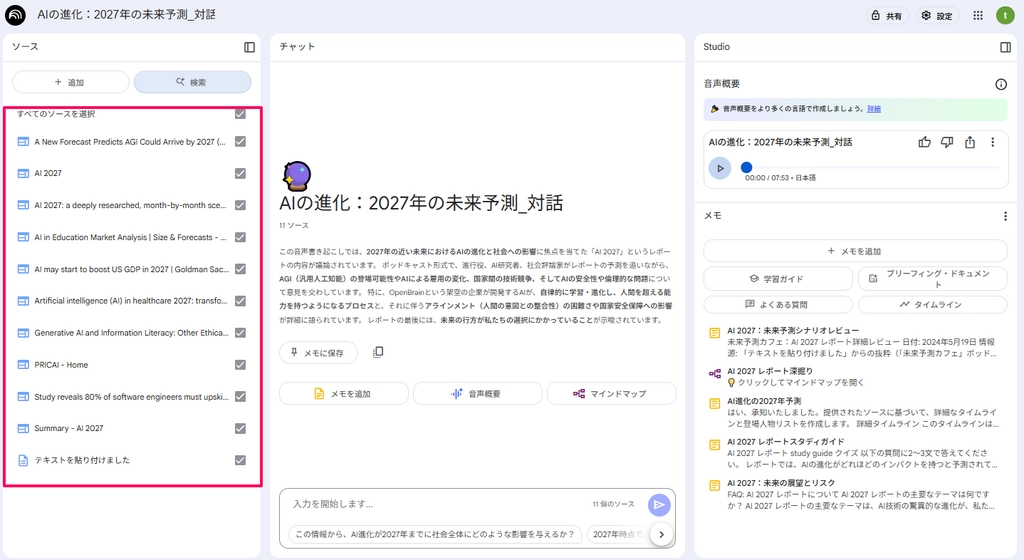
Task: Collapse the ソース panel using its icon
Action: [249, 47]
